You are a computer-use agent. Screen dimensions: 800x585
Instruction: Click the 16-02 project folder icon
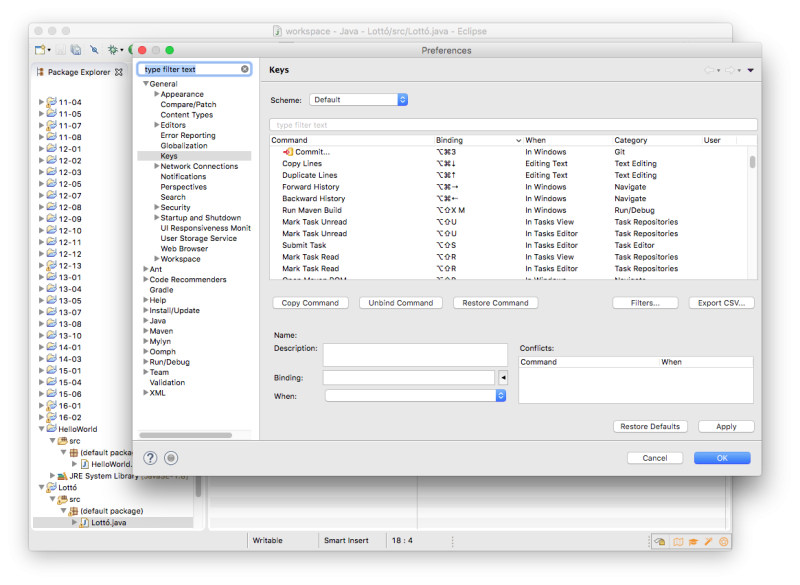tap(52, 417)
